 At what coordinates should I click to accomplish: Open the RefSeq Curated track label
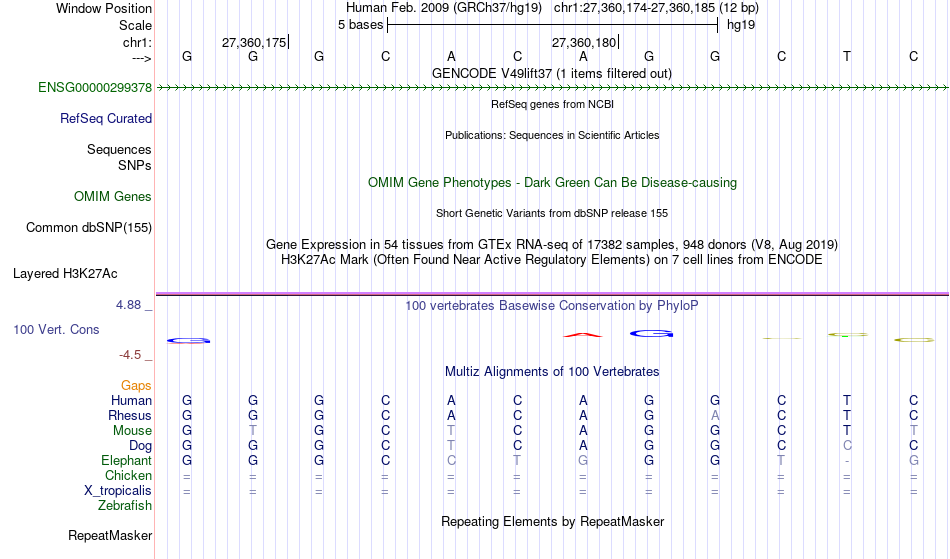coord(106,118)
